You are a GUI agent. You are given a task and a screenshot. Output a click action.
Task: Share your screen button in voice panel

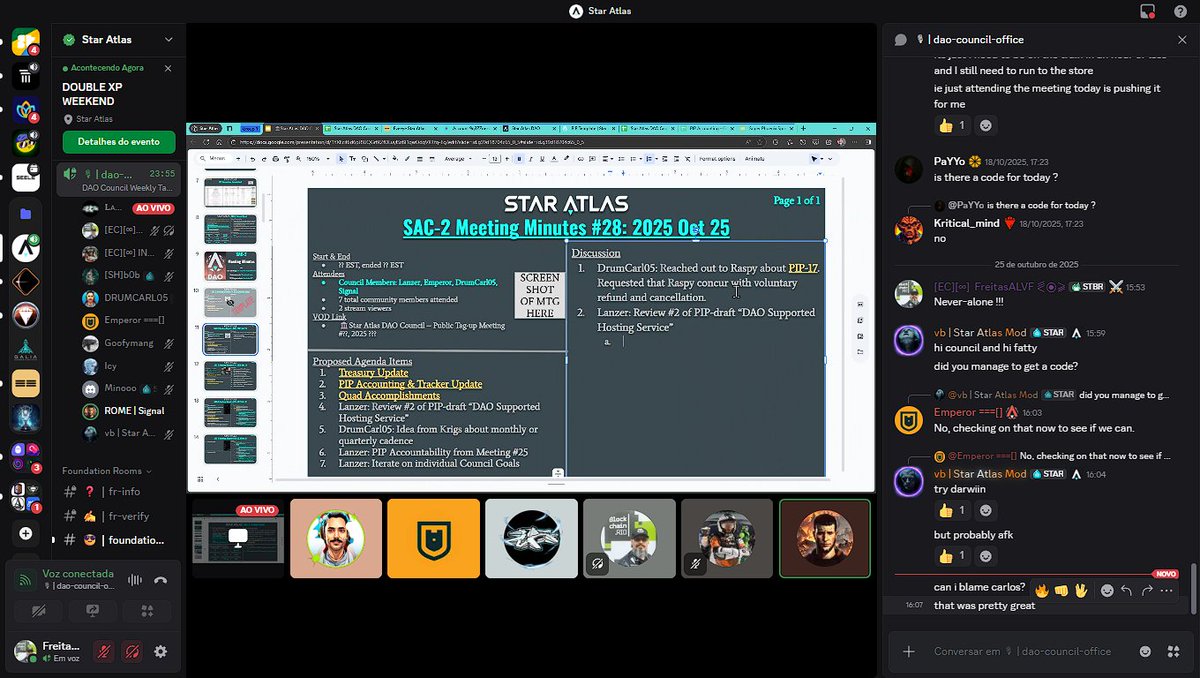coord(93,611)
